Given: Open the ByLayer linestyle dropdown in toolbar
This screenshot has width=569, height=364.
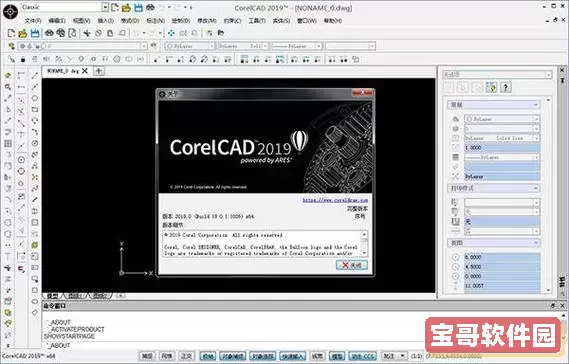Looking at the screenshot, I should [x=265, y=46].
